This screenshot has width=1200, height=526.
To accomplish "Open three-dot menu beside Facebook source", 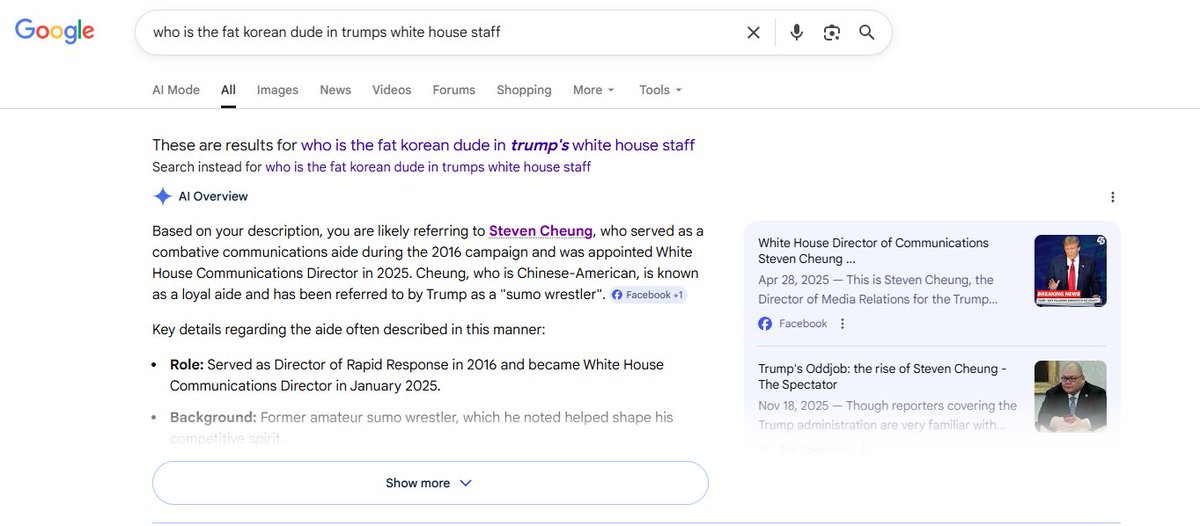I will point(842,324).
